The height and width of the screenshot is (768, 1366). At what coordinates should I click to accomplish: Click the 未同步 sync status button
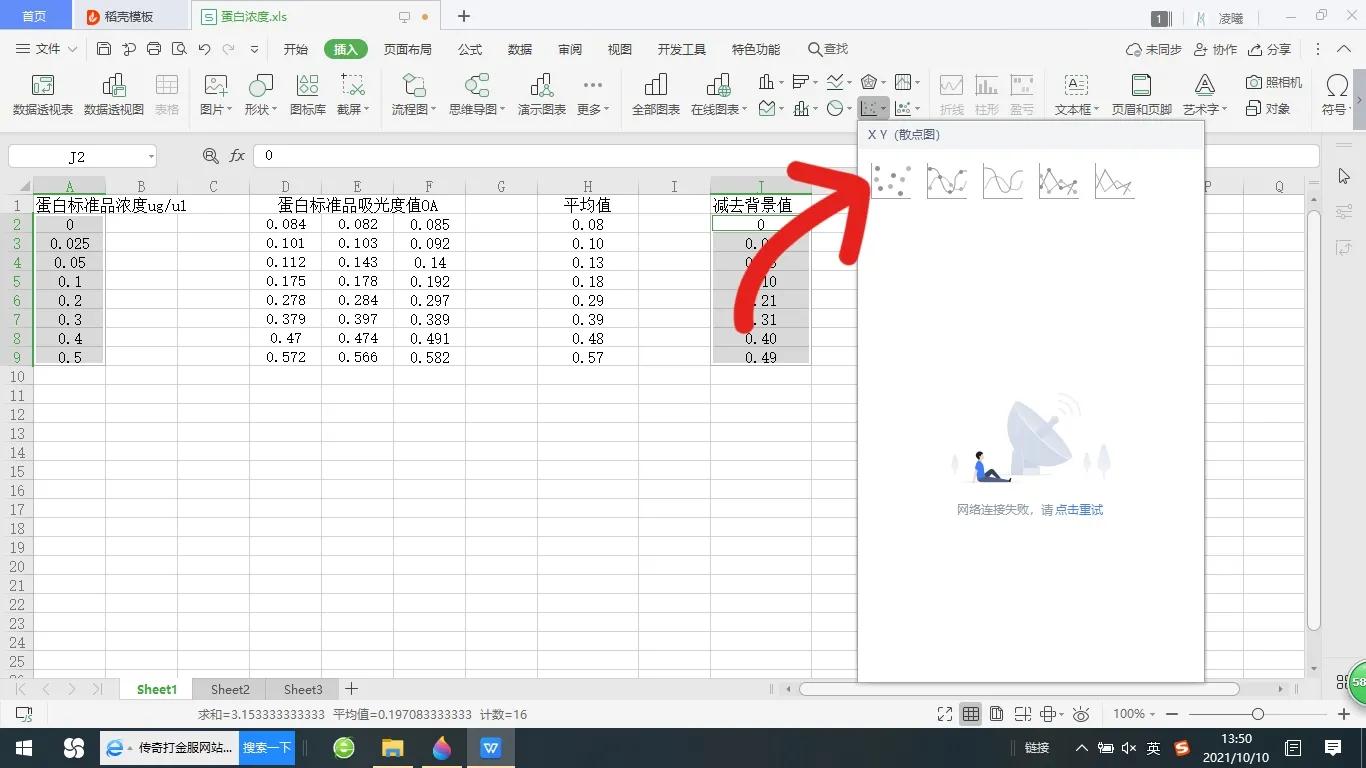[1154, 49]
